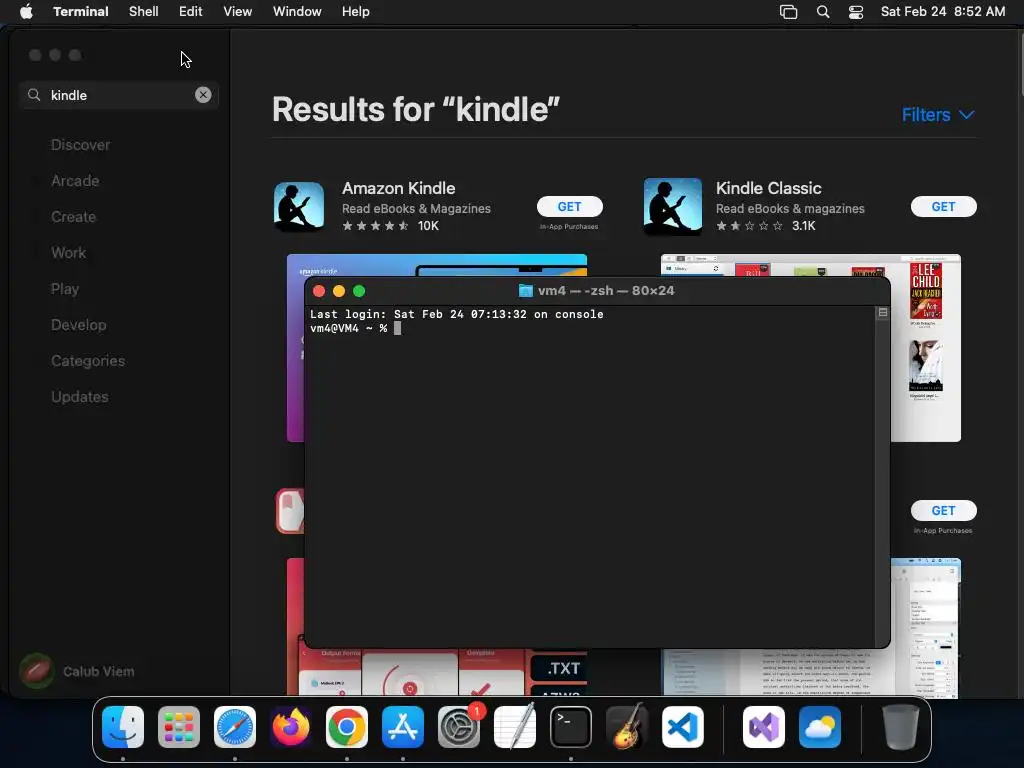Zoom the Terminal window with green button
Screen dimensions: 1024x768
(x=359, y=291)
